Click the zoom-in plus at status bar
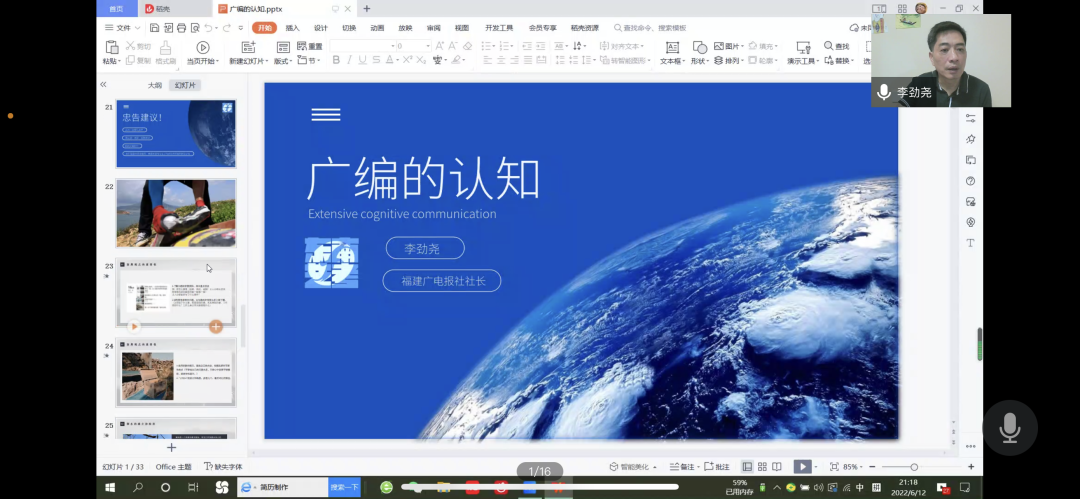 tap(970, 467)
